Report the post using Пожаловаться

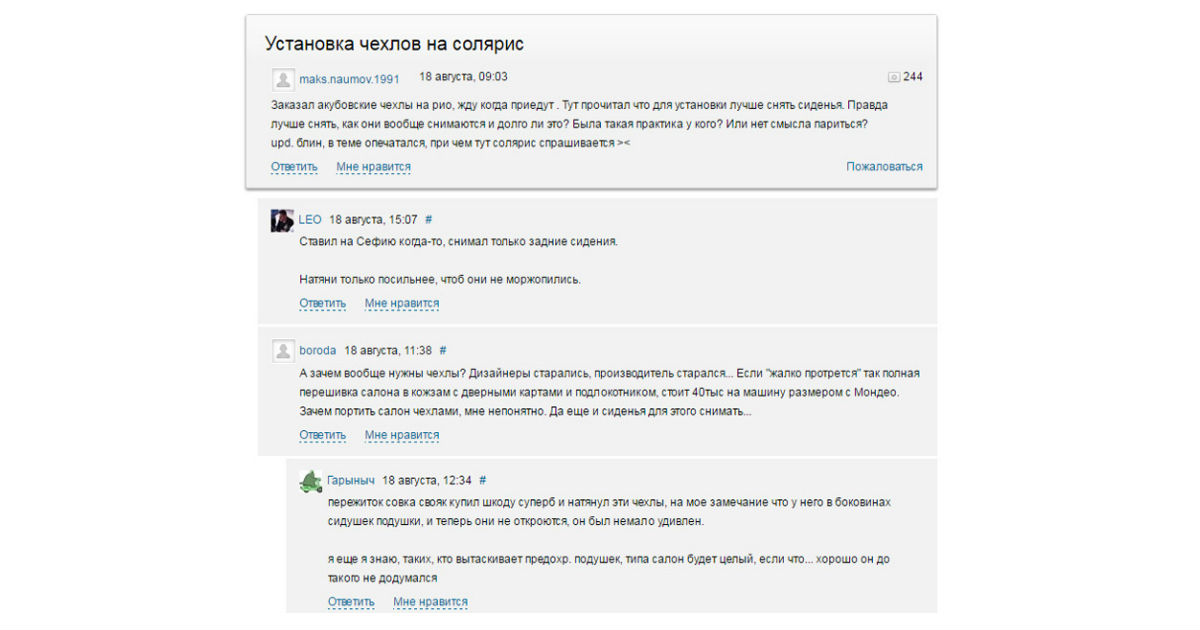tap(884, 166)
